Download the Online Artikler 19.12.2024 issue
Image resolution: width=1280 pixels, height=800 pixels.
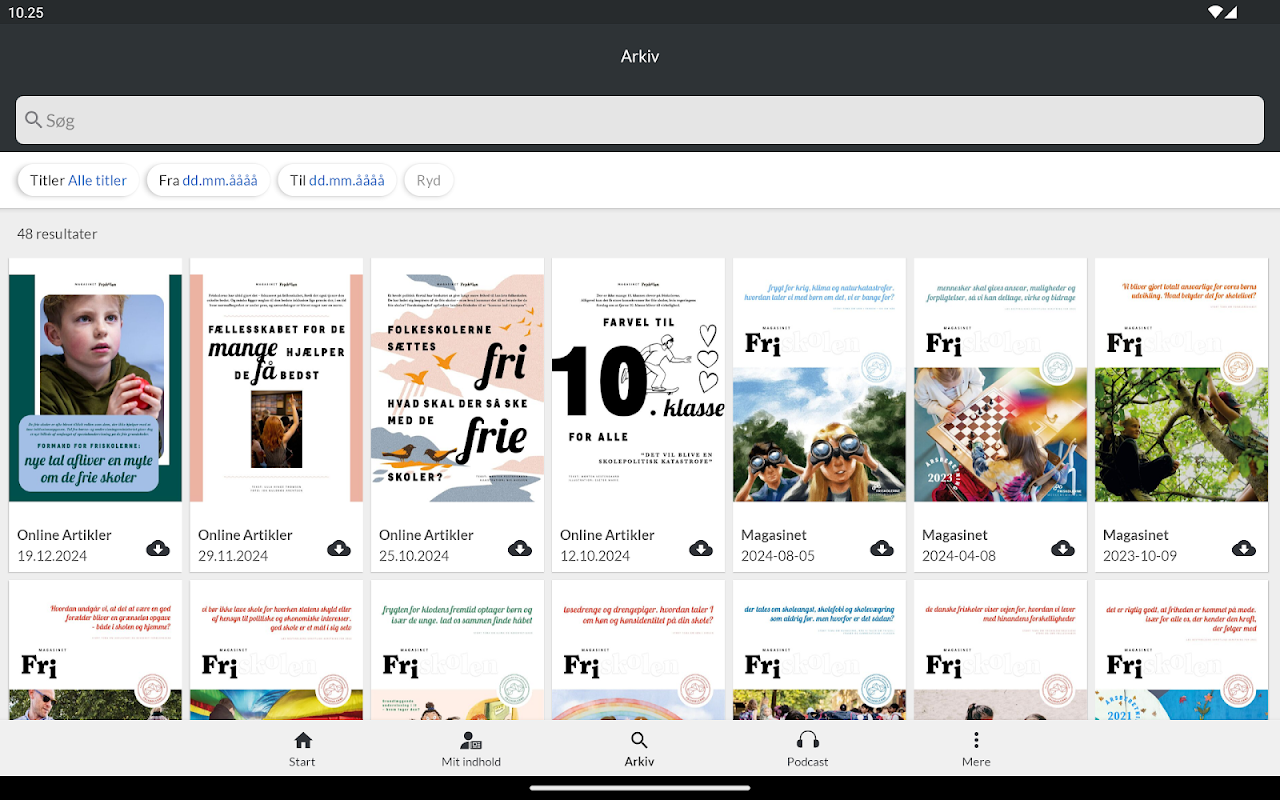point(158,548)
